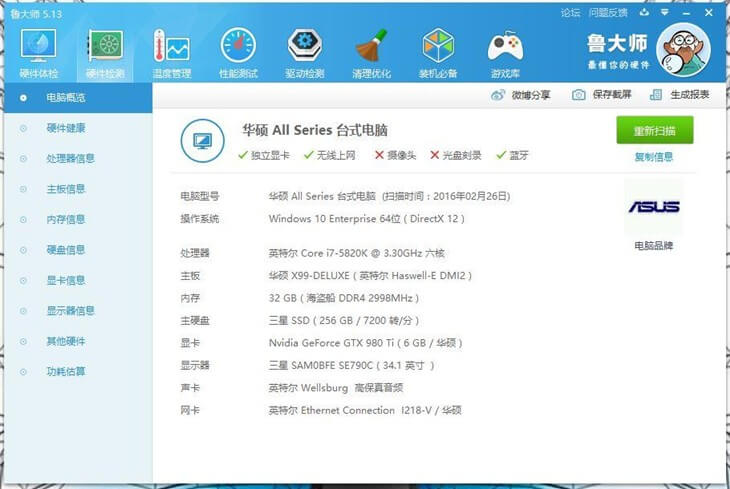Open 显卡信息 sidebar entry

(66, 280)
